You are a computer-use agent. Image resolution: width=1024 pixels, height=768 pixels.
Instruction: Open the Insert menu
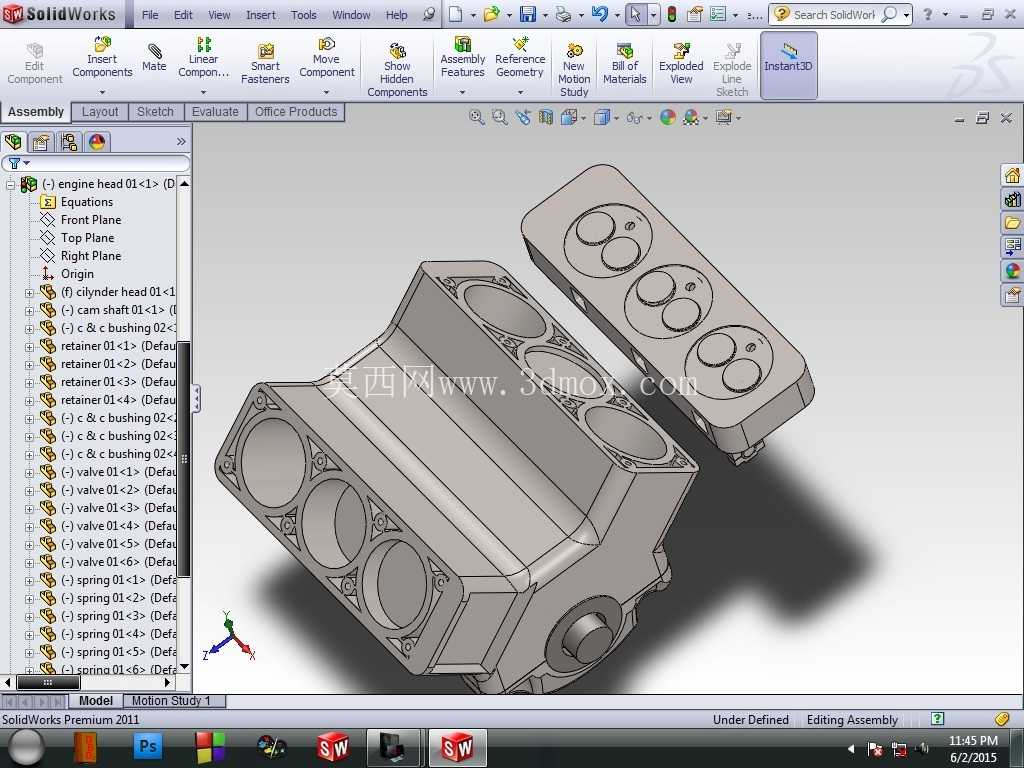pyautogui.click(x=261, y=14)
